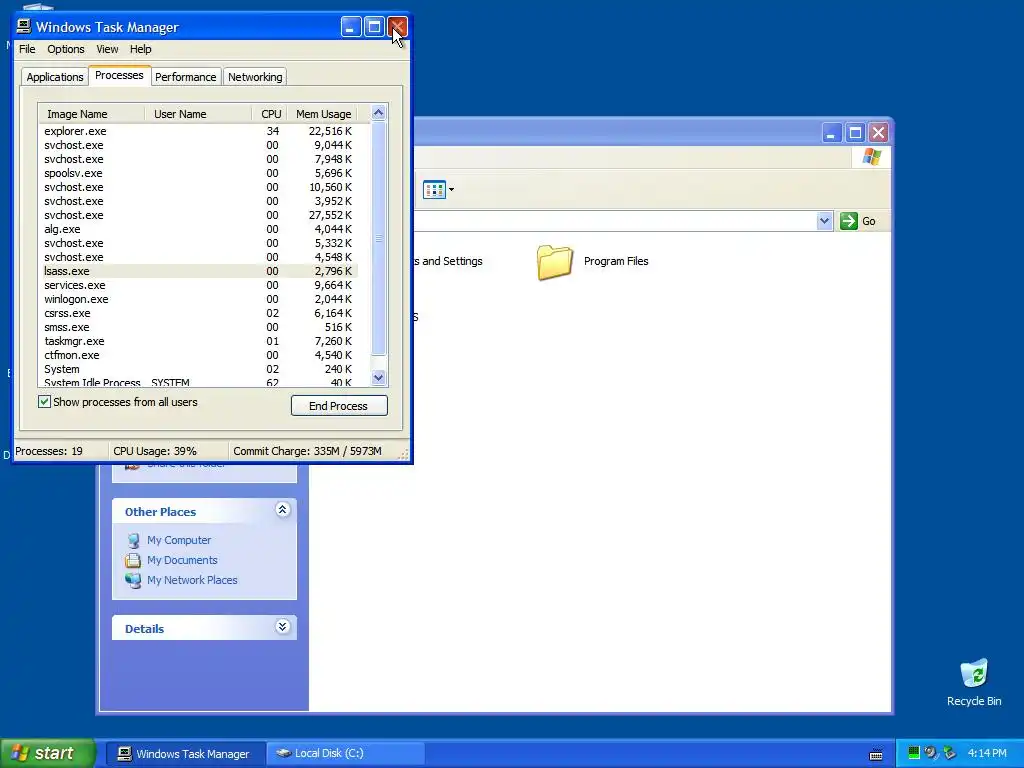Select the csrss.exe process row

point(199,313)
